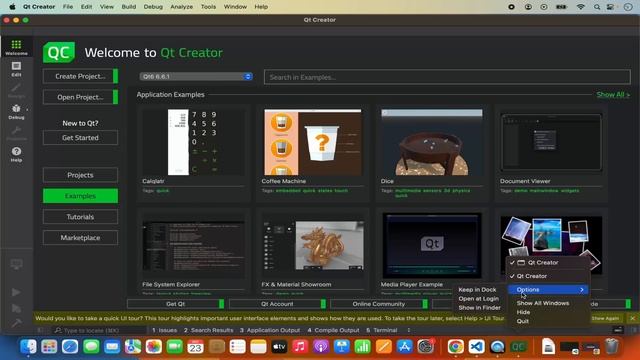
Task: Open Apple TV app in the Dock
Action: (x=279, y=347)
